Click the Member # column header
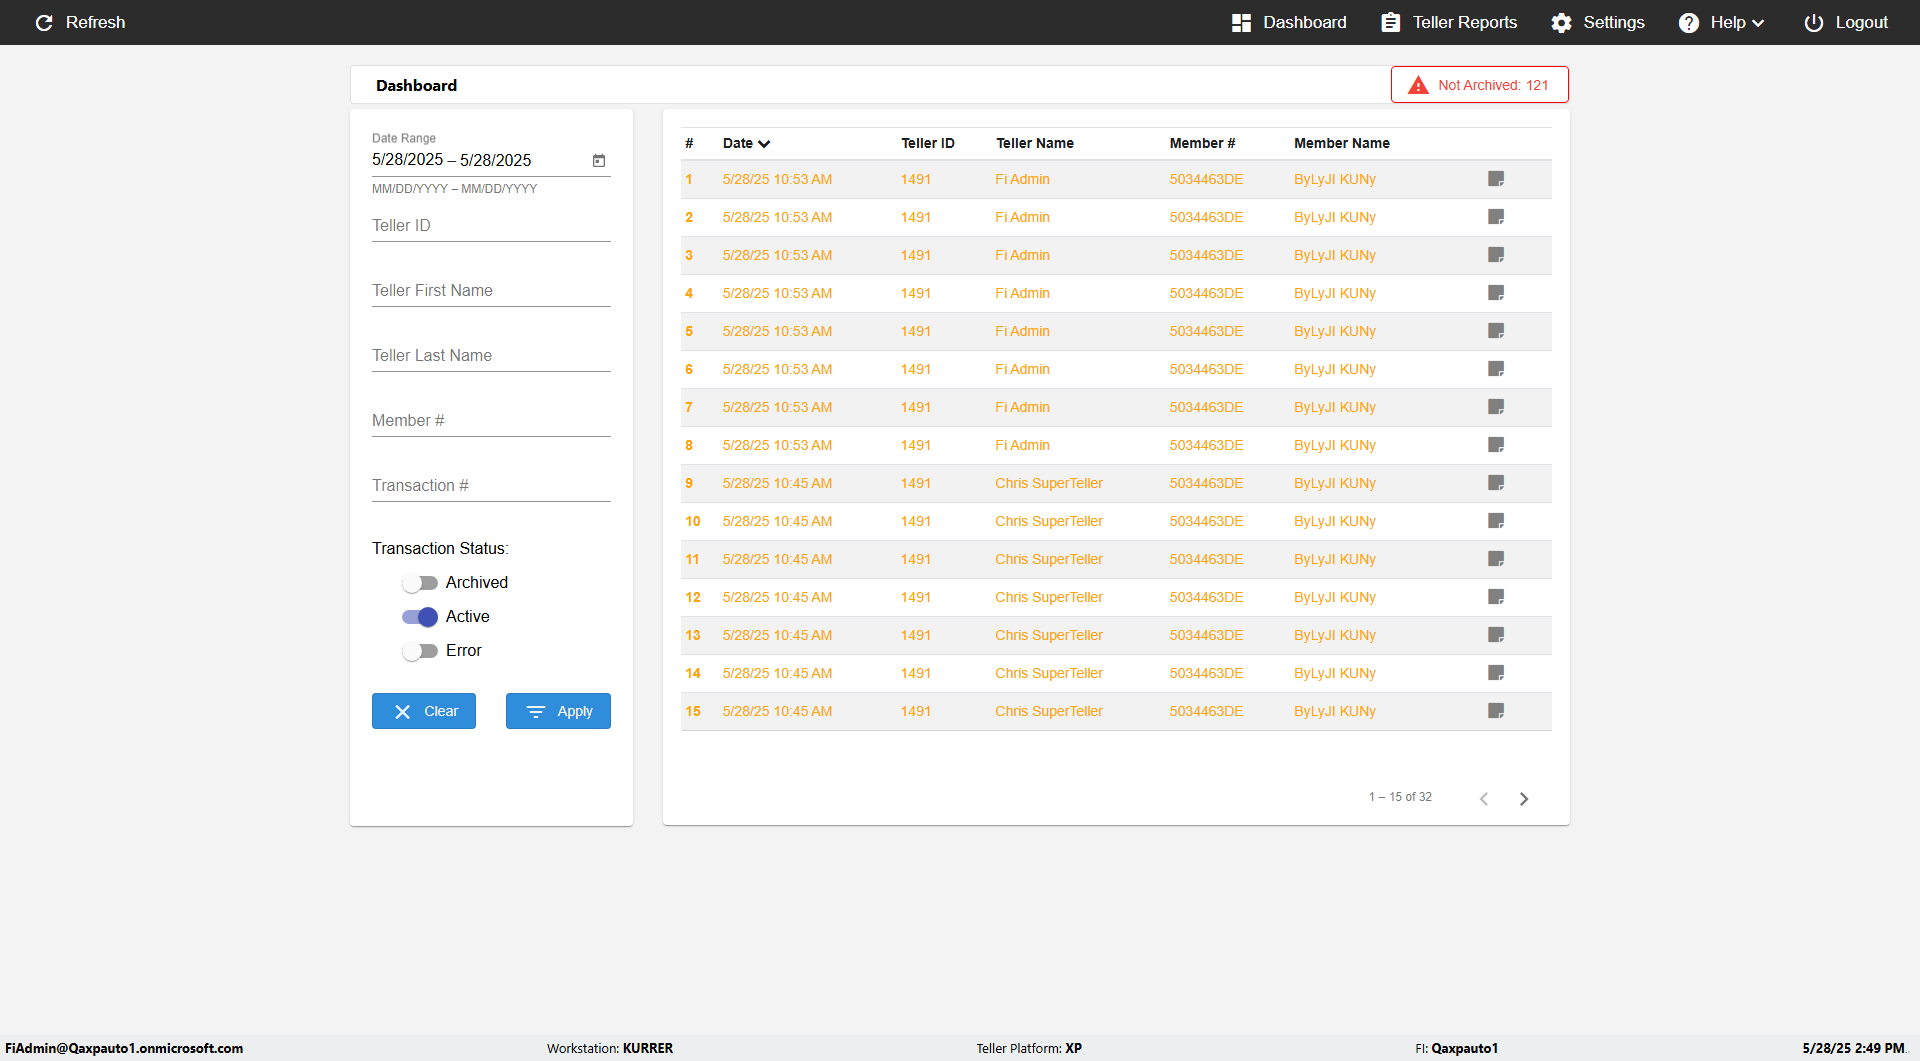Image resolution: width=1920 pixels, height=1061 pixels. 1202,143
